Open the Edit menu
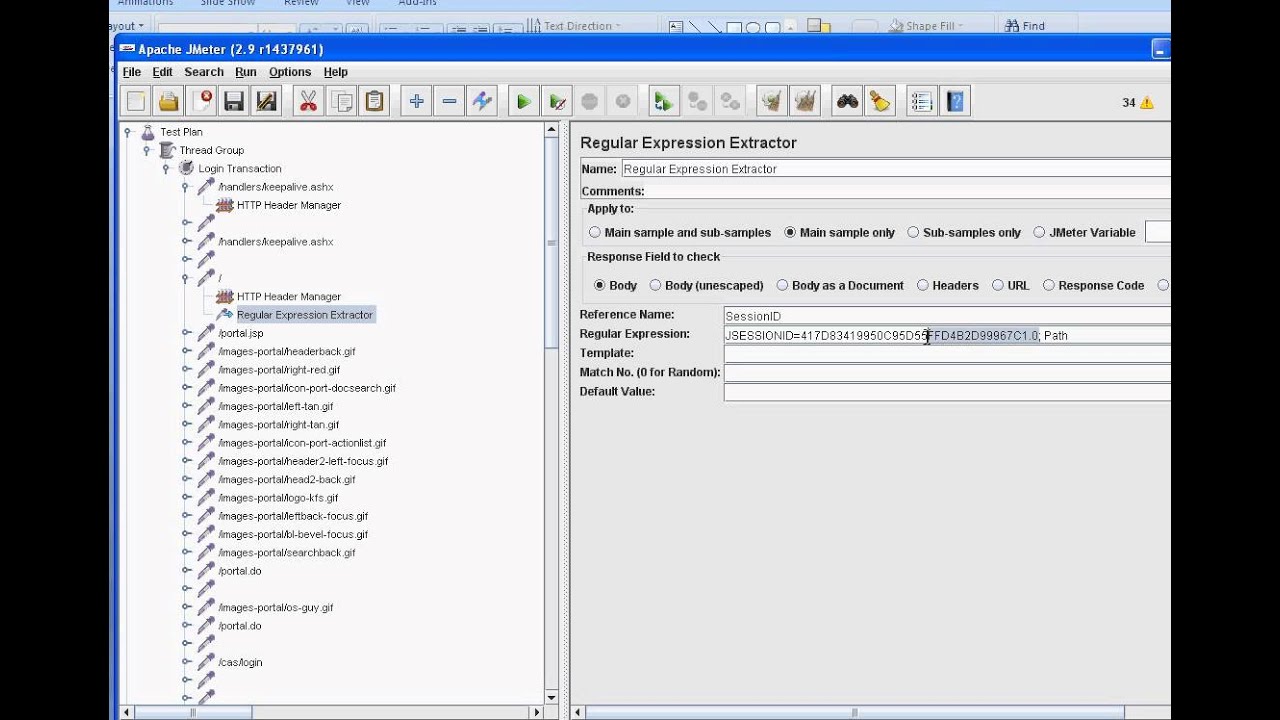Image resolution: width=1280 pixels, height=720 pixels. (162, 72)
